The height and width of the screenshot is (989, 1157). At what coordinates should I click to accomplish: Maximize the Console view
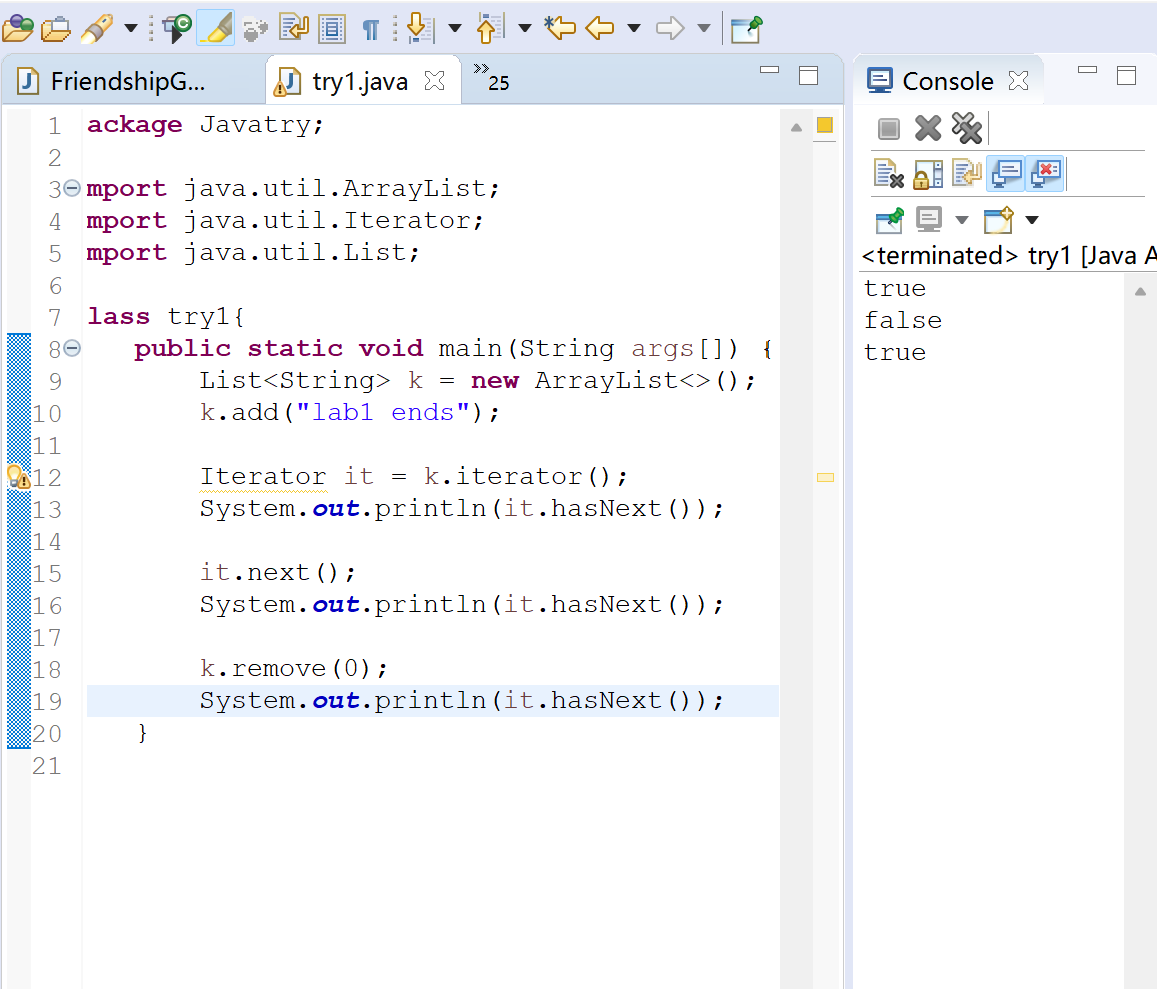(x=1127, y=75)
